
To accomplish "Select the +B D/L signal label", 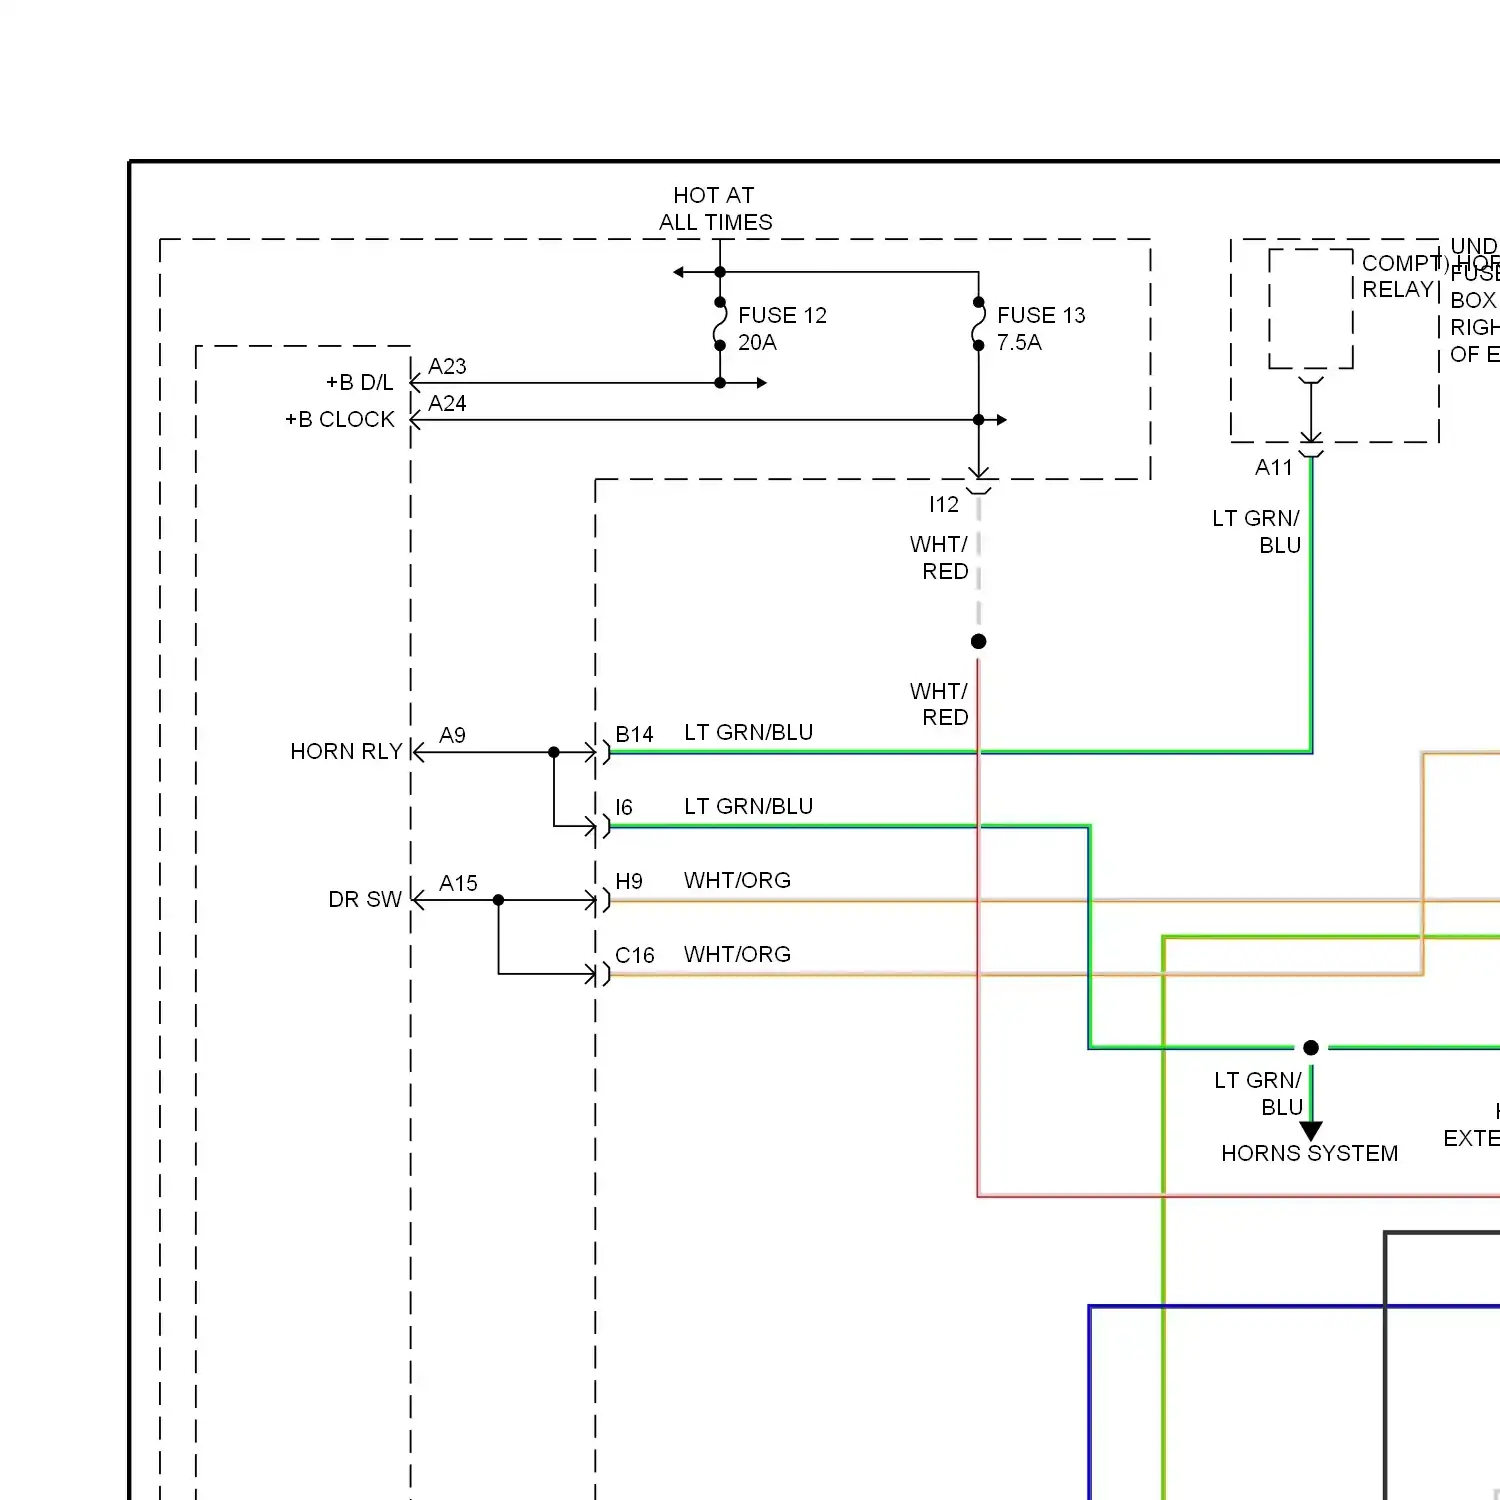I will pyautogui.click(x=360, y=382).
